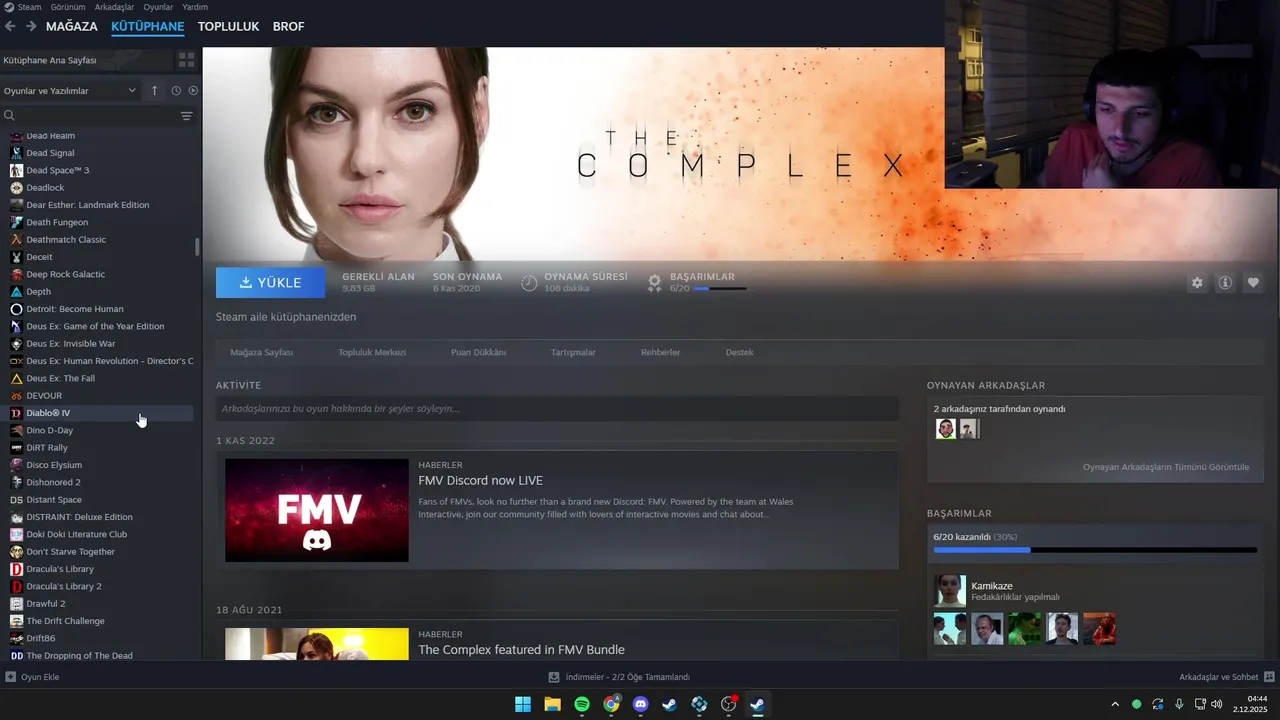Click the YÜKLE install button
The image size is (1280, 720).
[x=270, y=283]
